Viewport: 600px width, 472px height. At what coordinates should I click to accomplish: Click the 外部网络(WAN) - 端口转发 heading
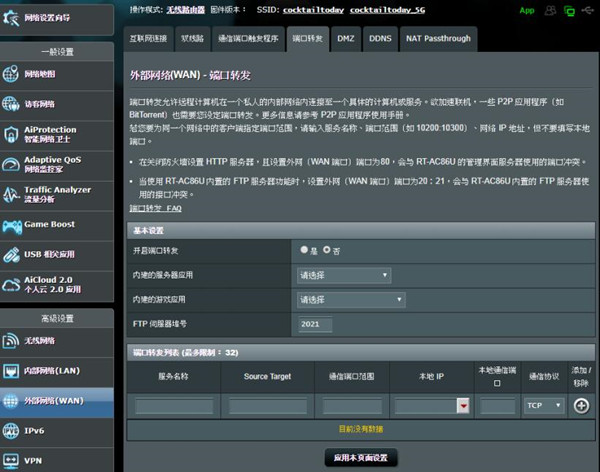pos(190,75)
